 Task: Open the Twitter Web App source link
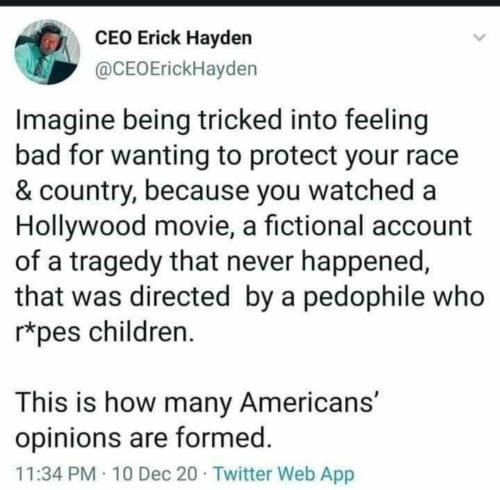point(284,474)
